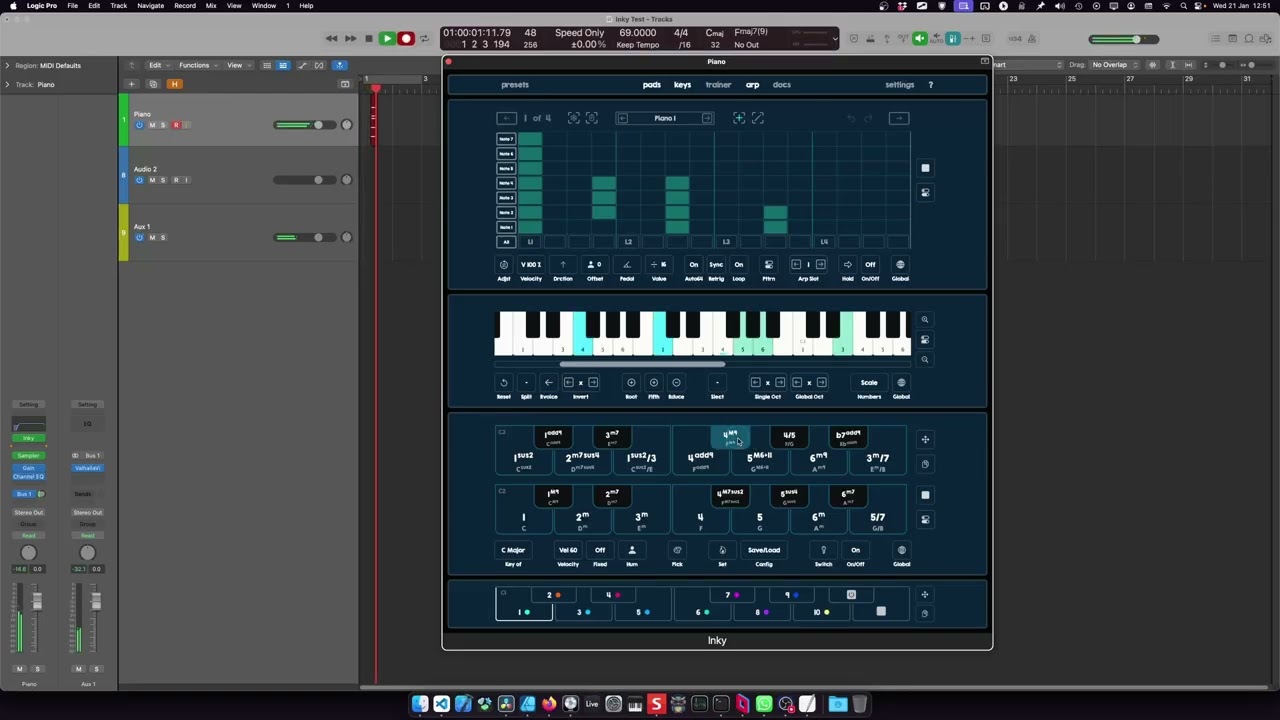Click the arp section Global icon
This screenshot has height=720, width=1280.
(900, 265)
